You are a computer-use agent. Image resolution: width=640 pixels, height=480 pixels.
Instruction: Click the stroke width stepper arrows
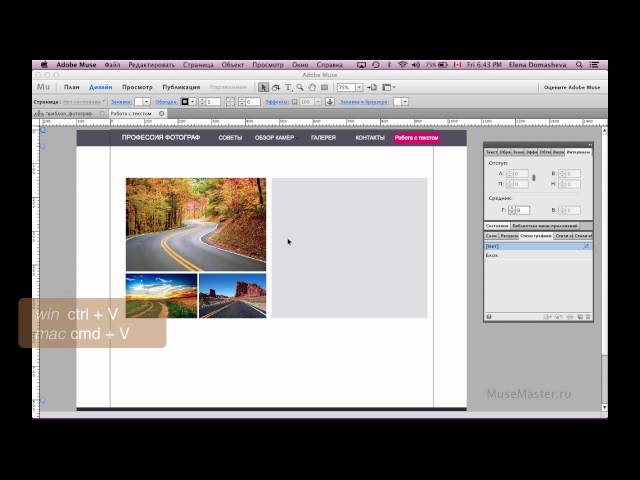(202, 102)
